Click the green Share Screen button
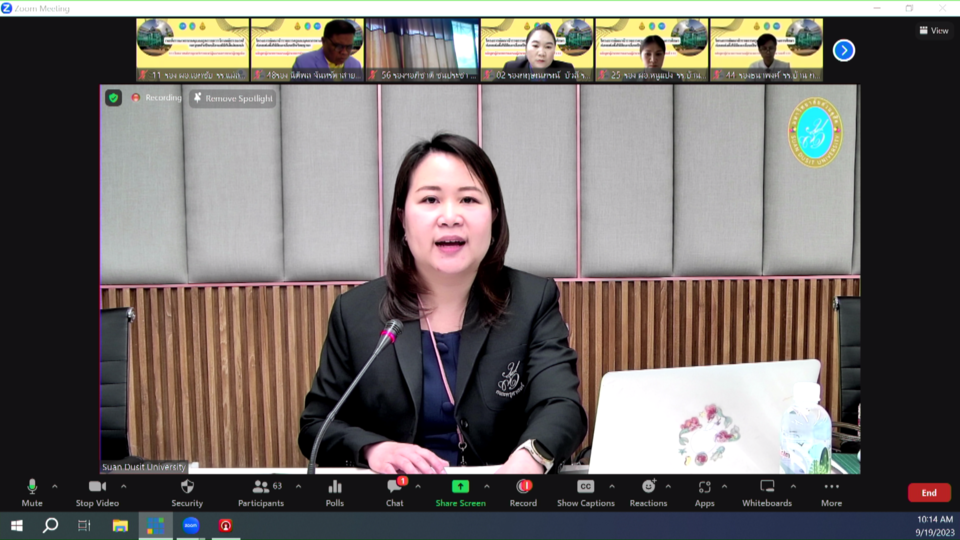The height and width of the screenshot is (540, 960). tap(460, 493)
